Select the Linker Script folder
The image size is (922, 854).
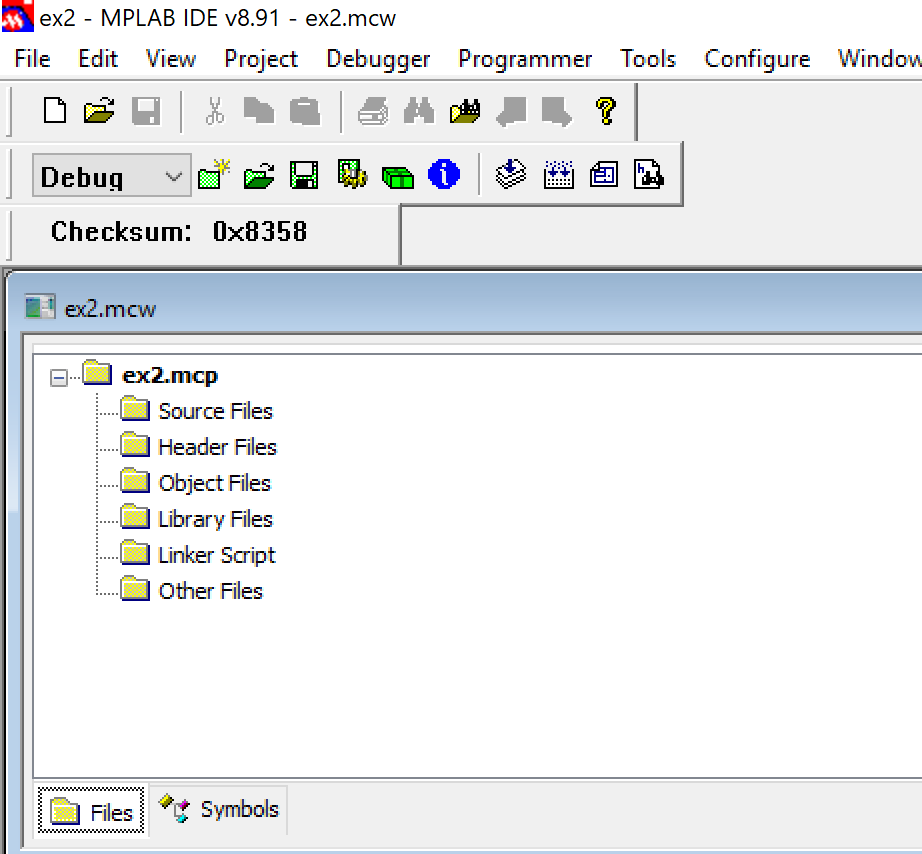pos(216,555)
